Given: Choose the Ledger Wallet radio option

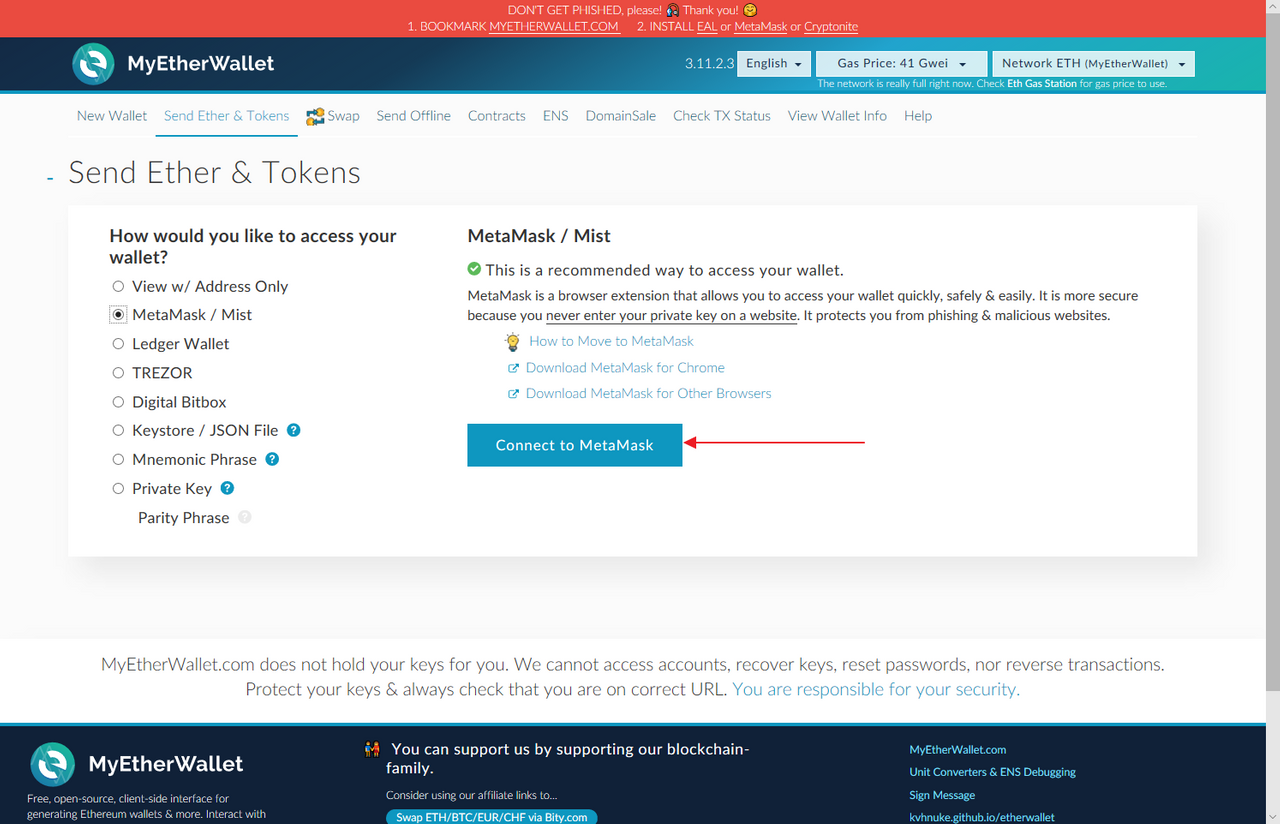Looking at the screenshot, I should tap(118, 343).
